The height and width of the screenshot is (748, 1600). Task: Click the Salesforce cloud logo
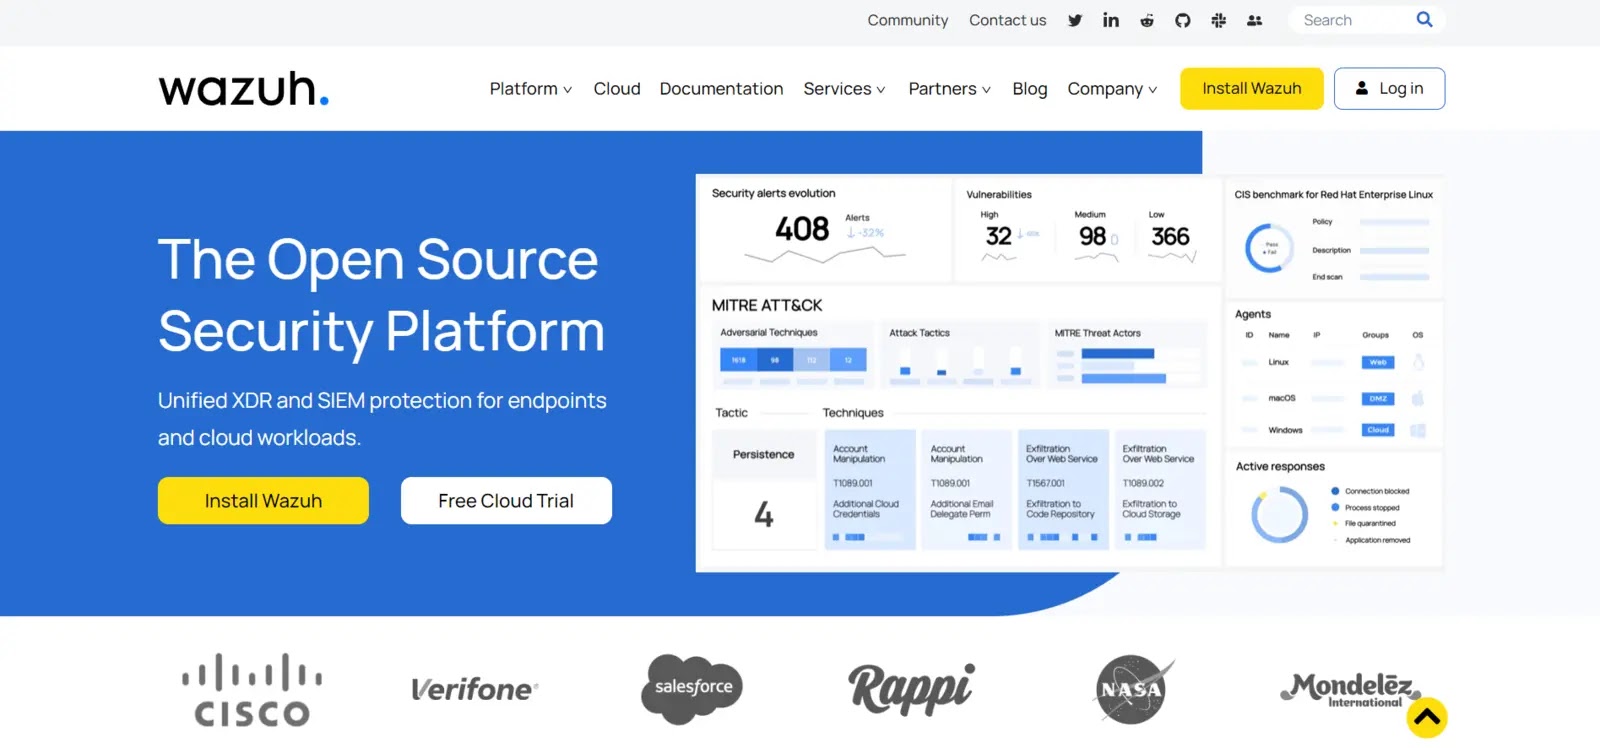[x=692, y=688]
